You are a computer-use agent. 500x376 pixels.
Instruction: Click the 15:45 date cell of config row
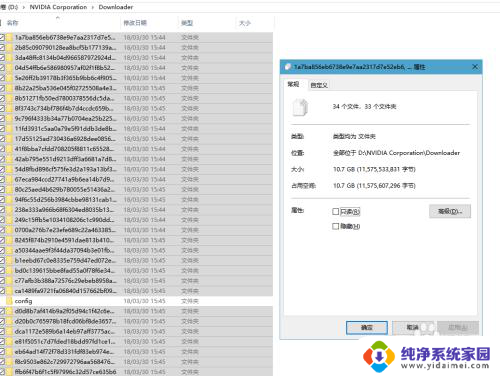point(144,301)
